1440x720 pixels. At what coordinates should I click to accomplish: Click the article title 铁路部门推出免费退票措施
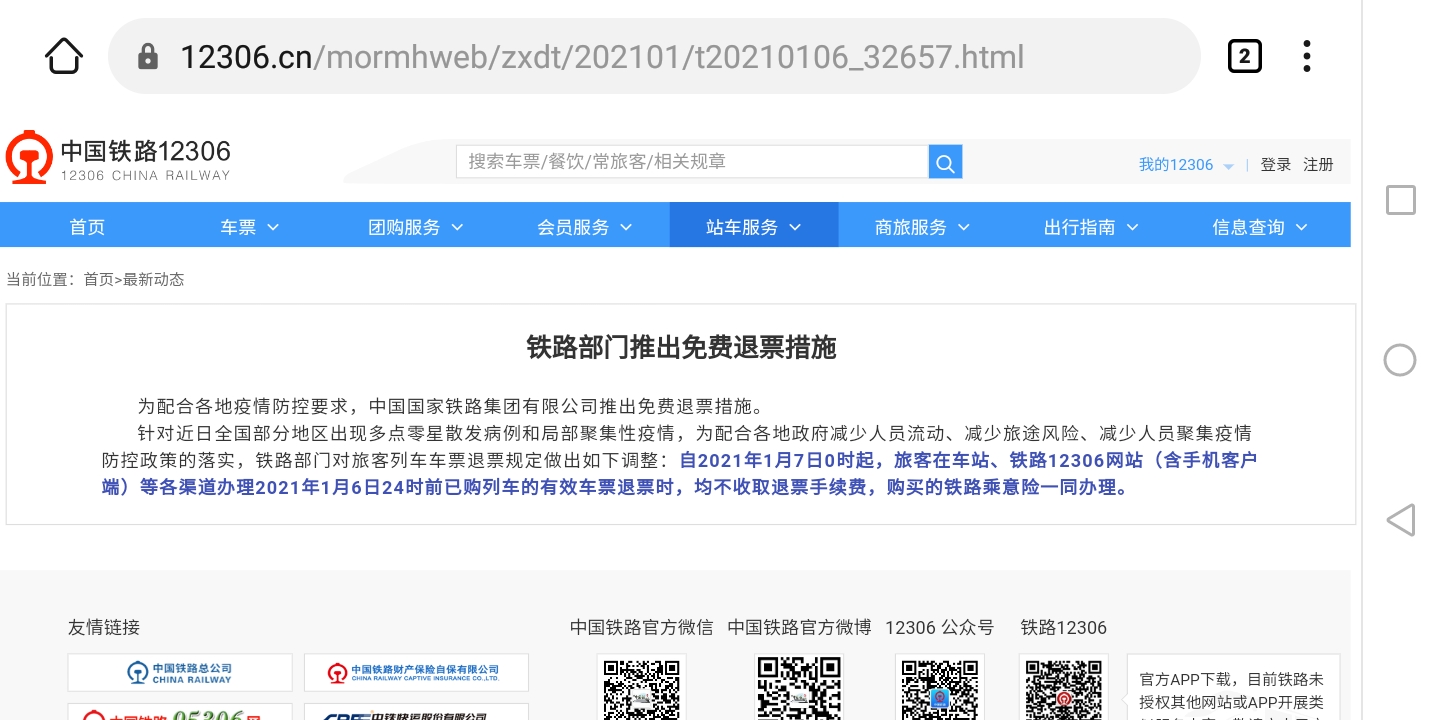click(681, 347)
